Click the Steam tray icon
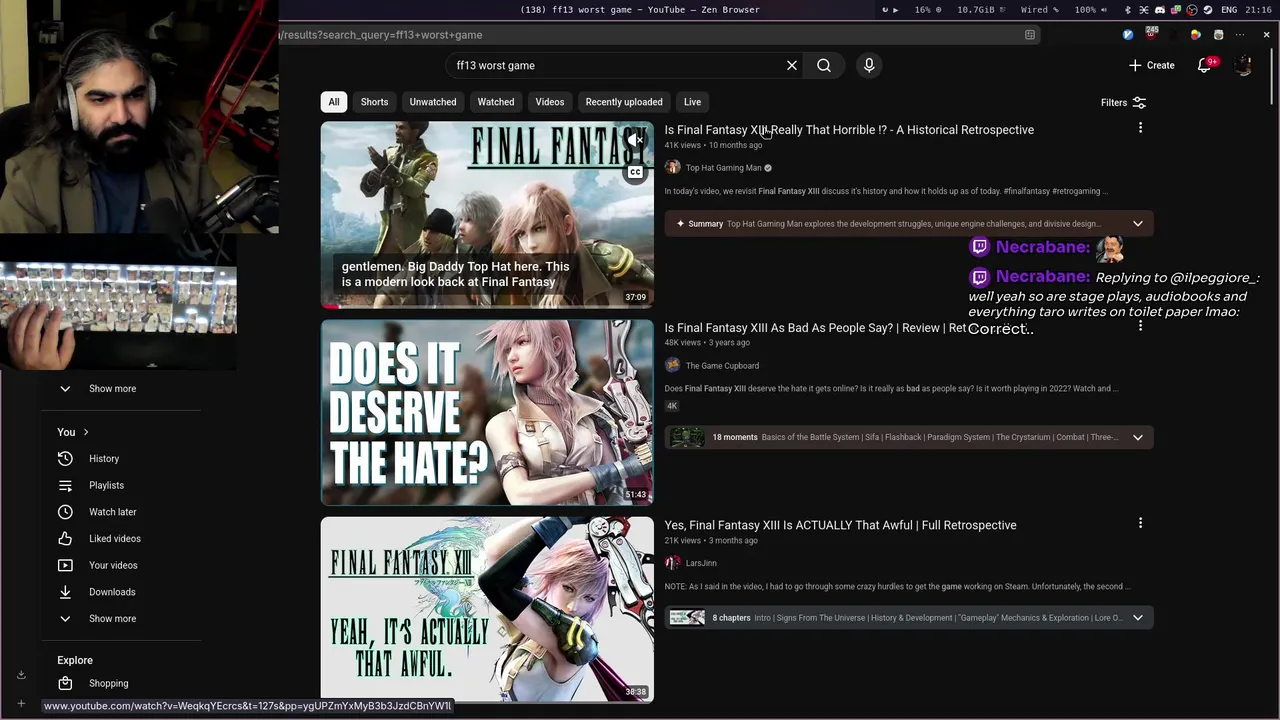 click(1208, 10)
